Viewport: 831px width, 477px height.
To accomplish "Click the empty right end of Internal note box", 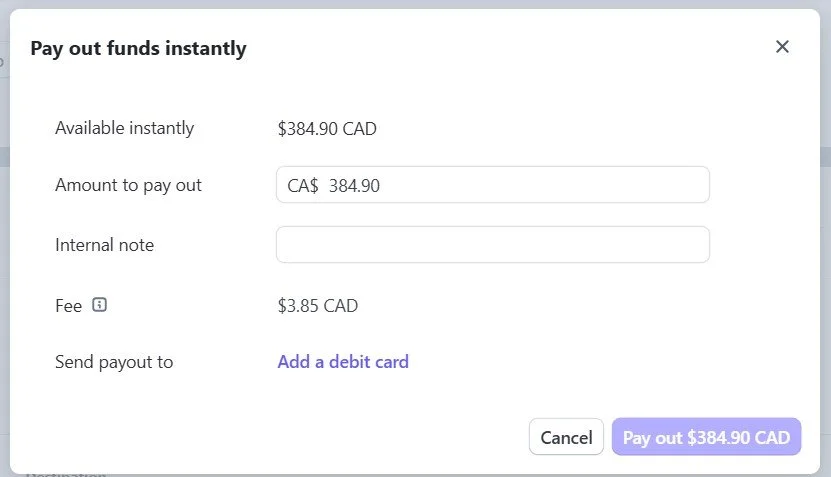I will pyautogui.click(x=680, y=245).
